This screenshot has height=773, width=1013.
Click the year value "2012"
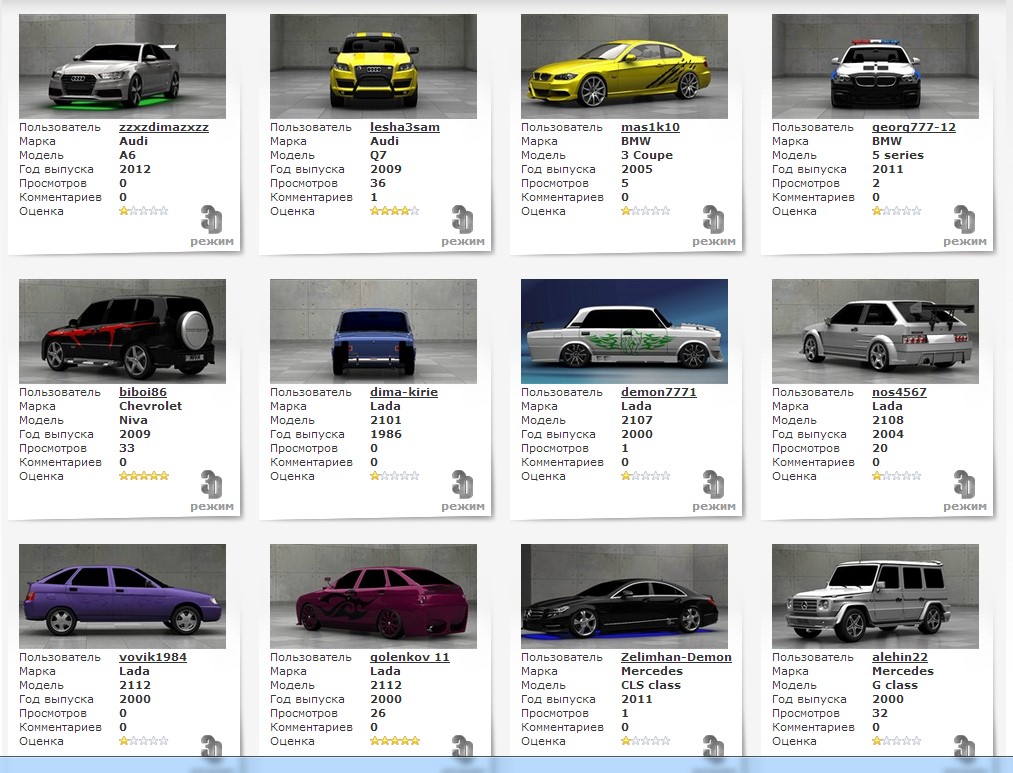click(x=135, y=169)
